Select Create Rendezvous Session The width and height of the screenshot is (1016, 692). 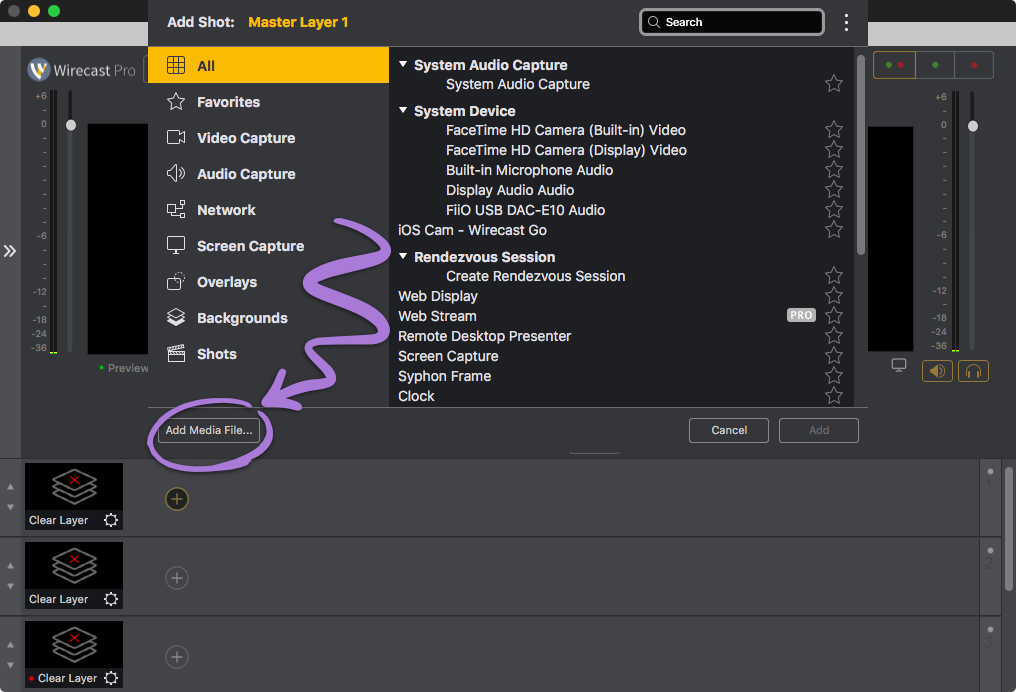pos(536,276)
